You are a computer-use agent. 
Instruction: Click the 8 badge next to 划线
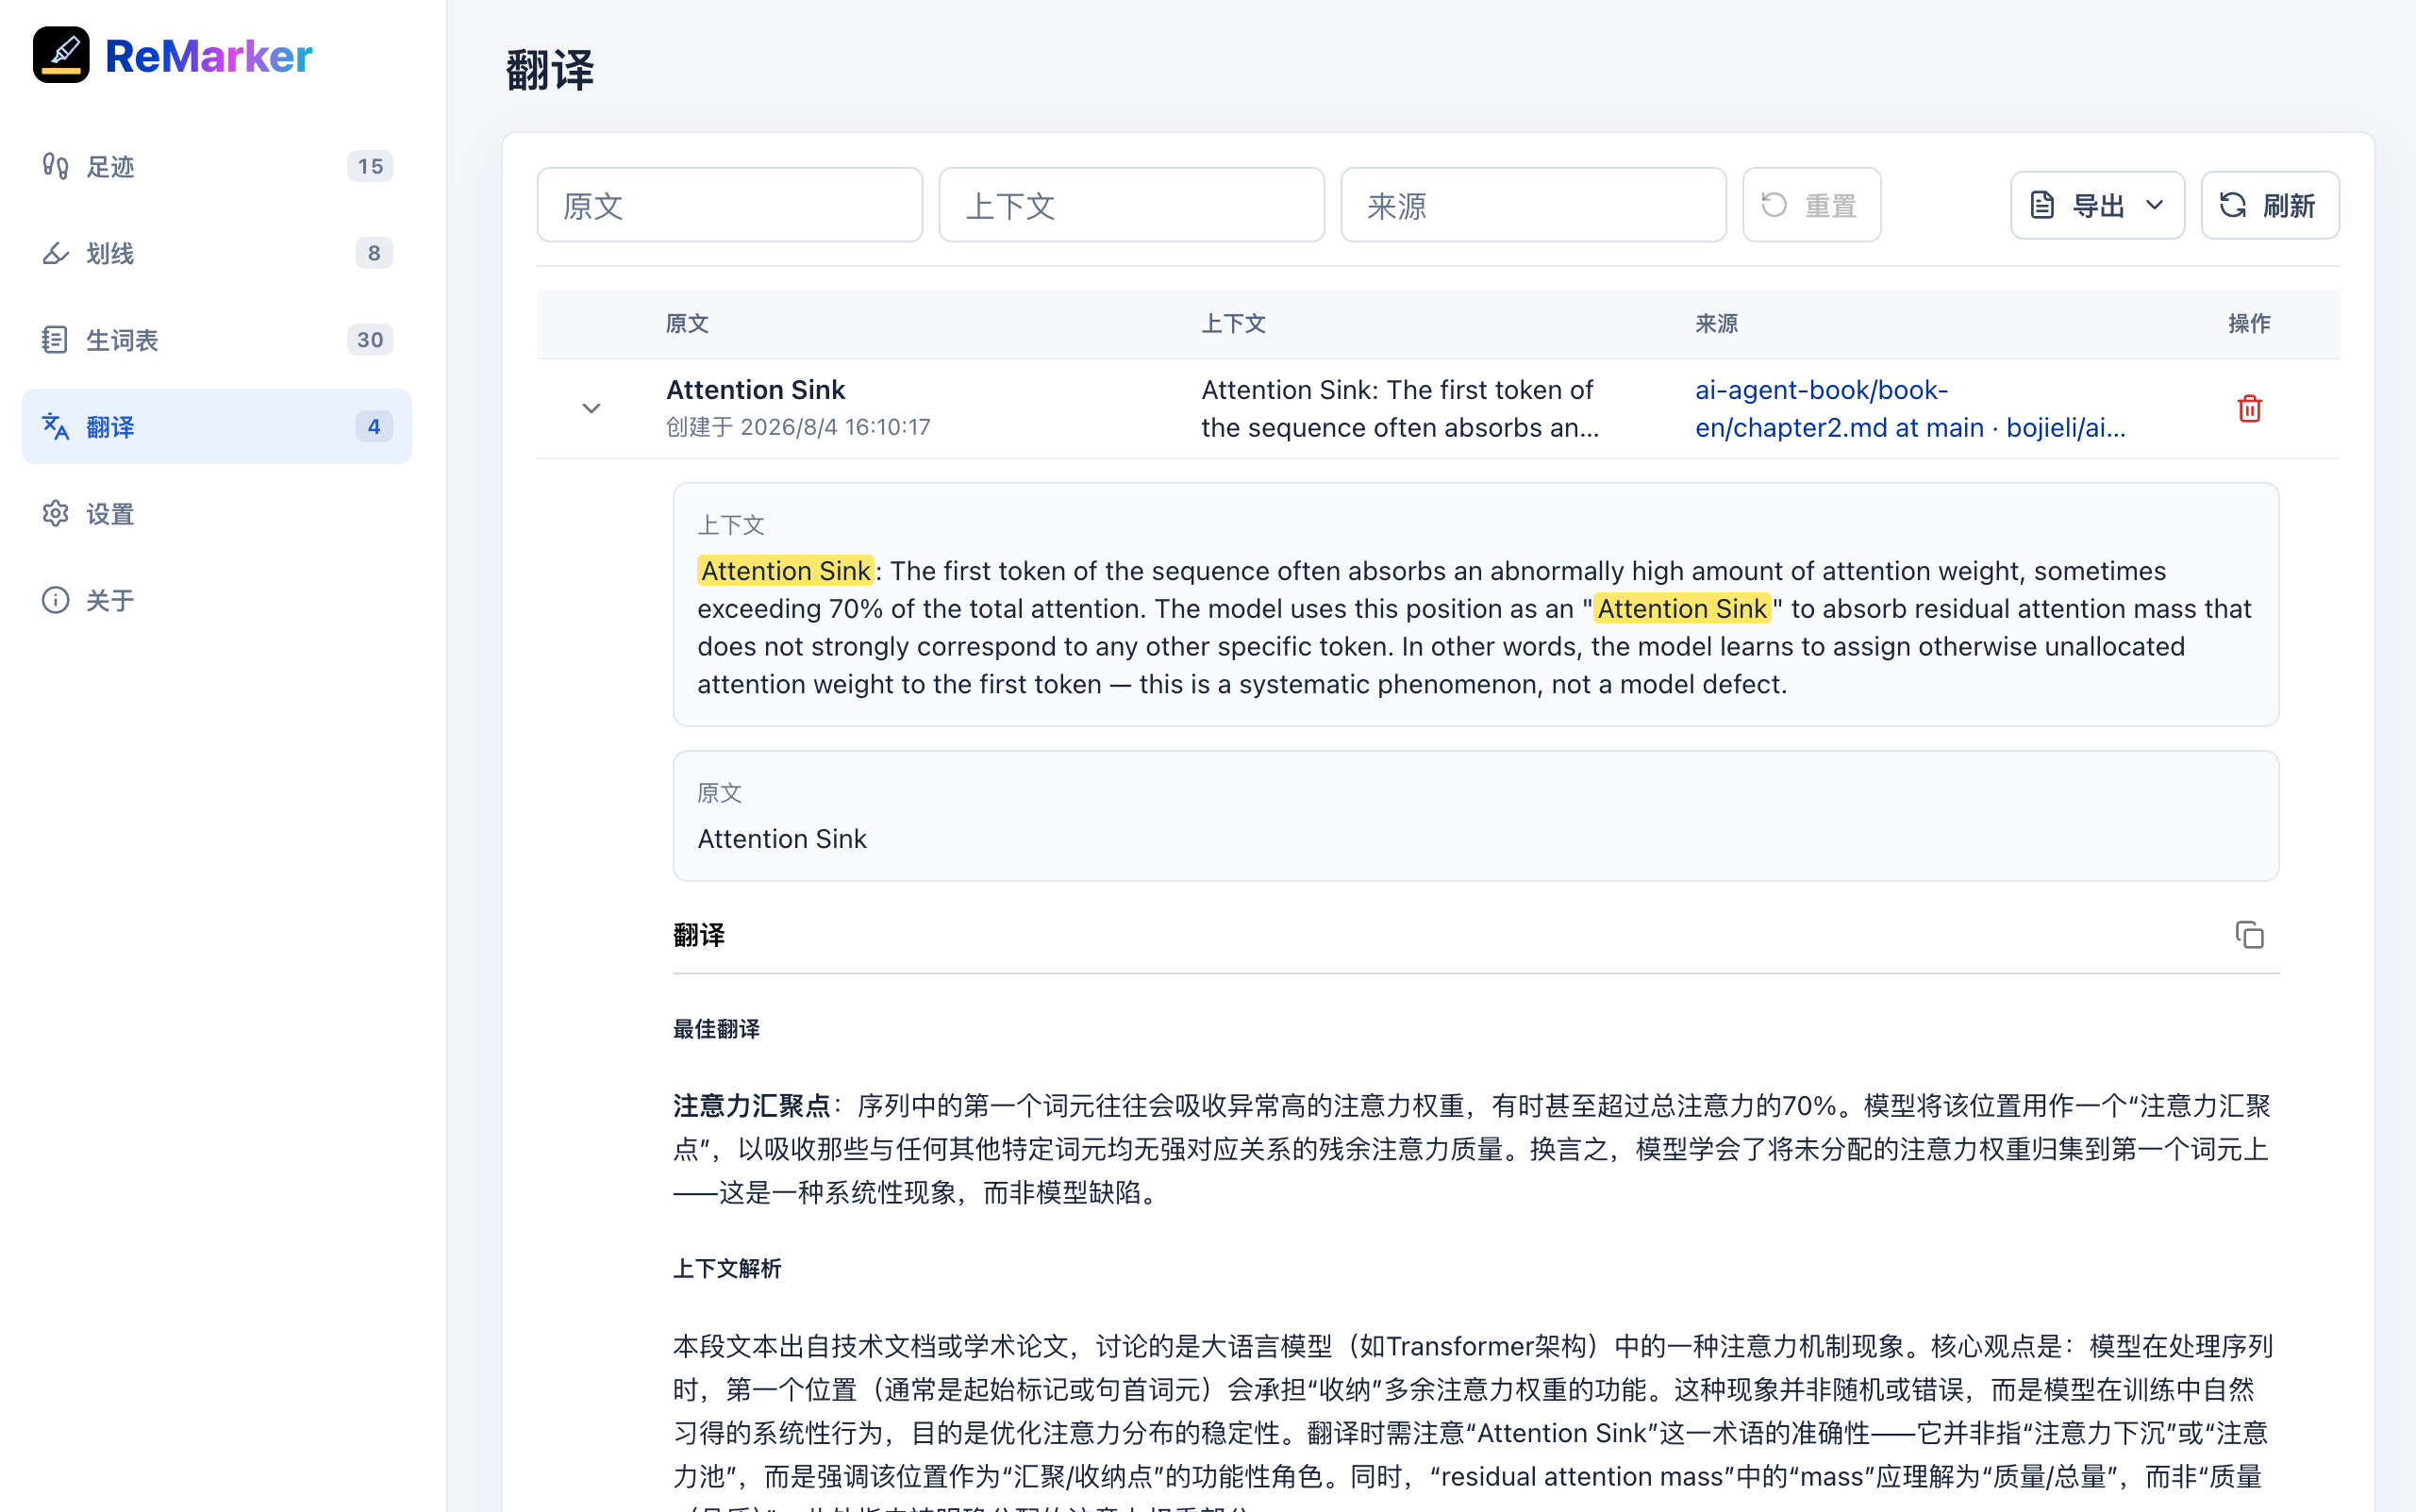tap(374, 253)
